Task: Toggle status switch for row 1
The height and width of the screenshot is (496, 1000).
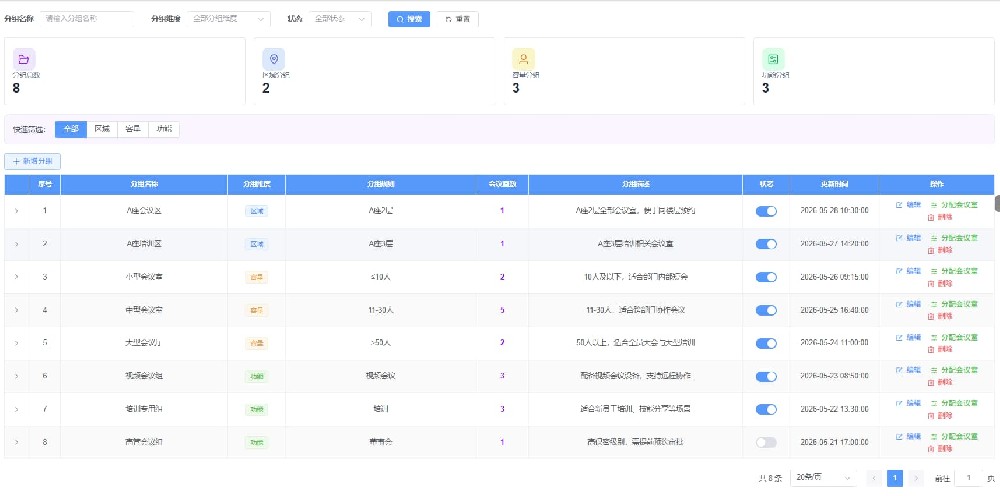Action: tap(766, 211)
